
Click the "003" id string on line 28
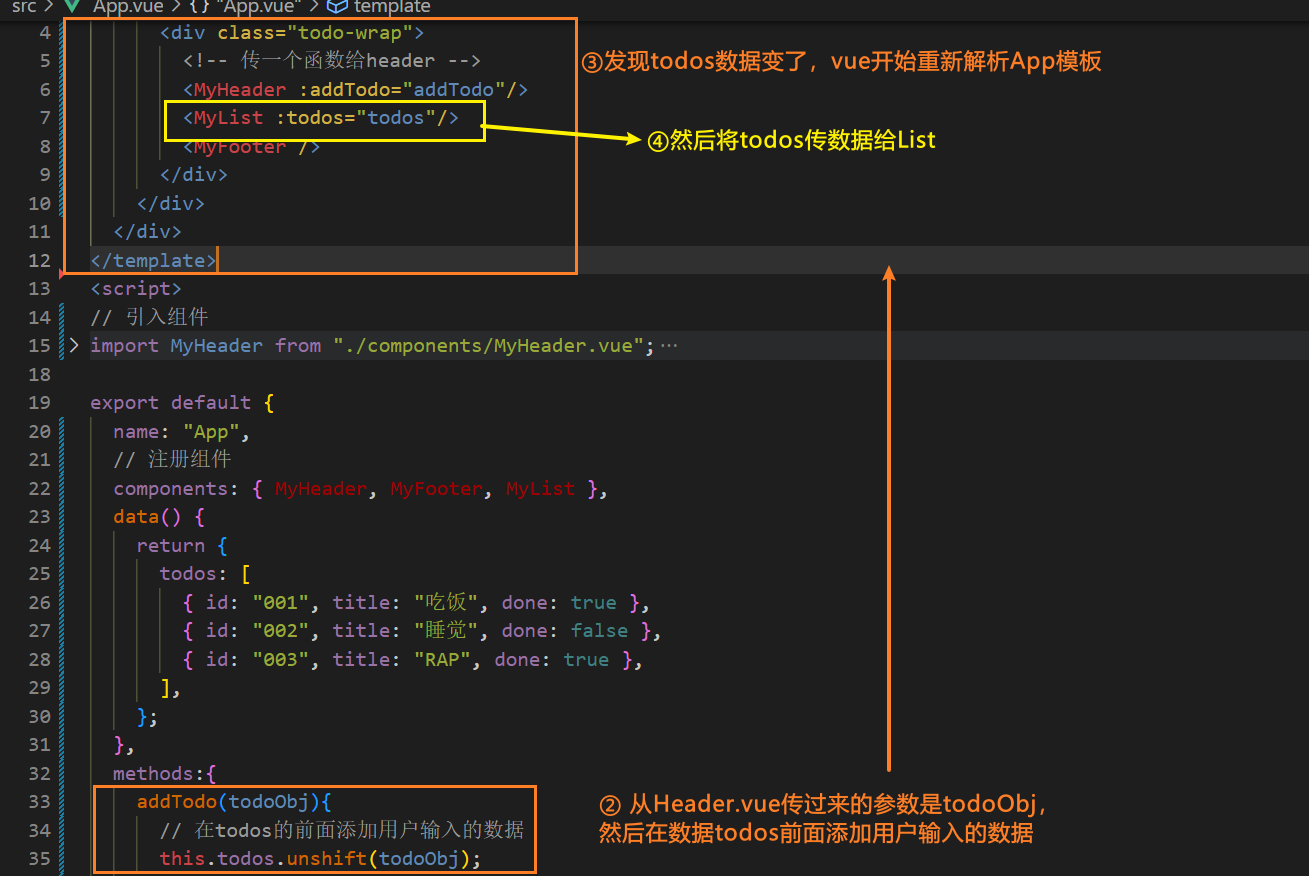(280, 660)
